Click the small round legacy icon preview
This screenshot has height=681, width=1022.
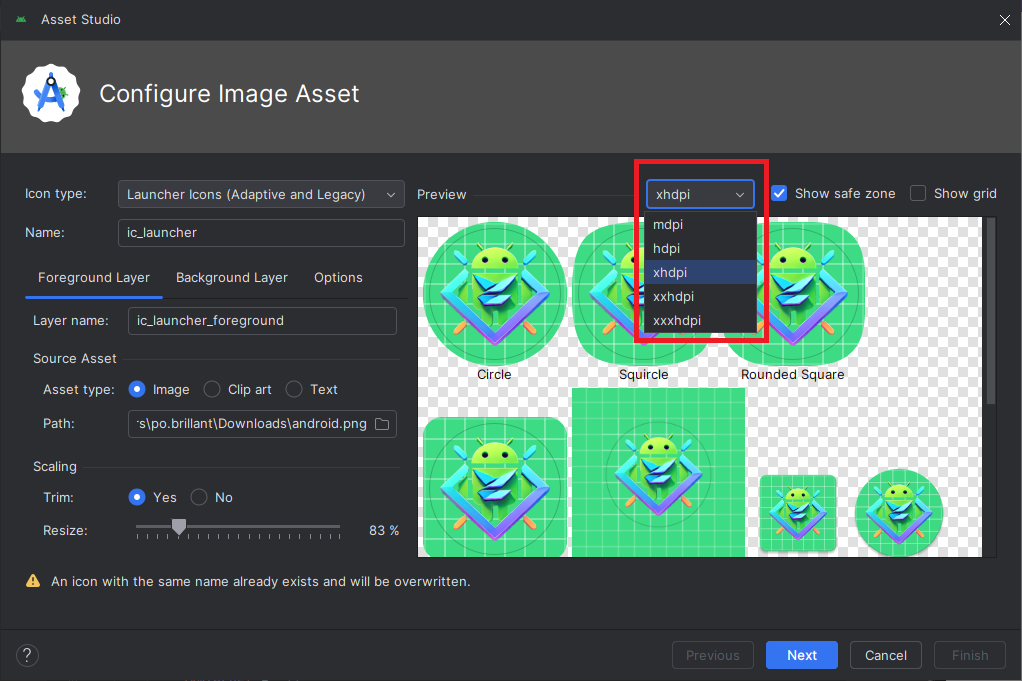point(899,512)
